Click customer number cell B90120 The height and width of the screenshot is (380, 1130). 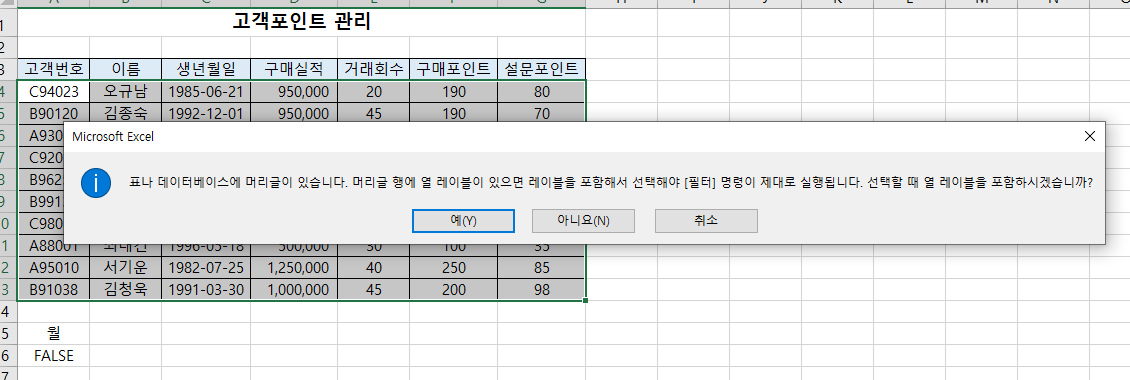pos(54,113)
